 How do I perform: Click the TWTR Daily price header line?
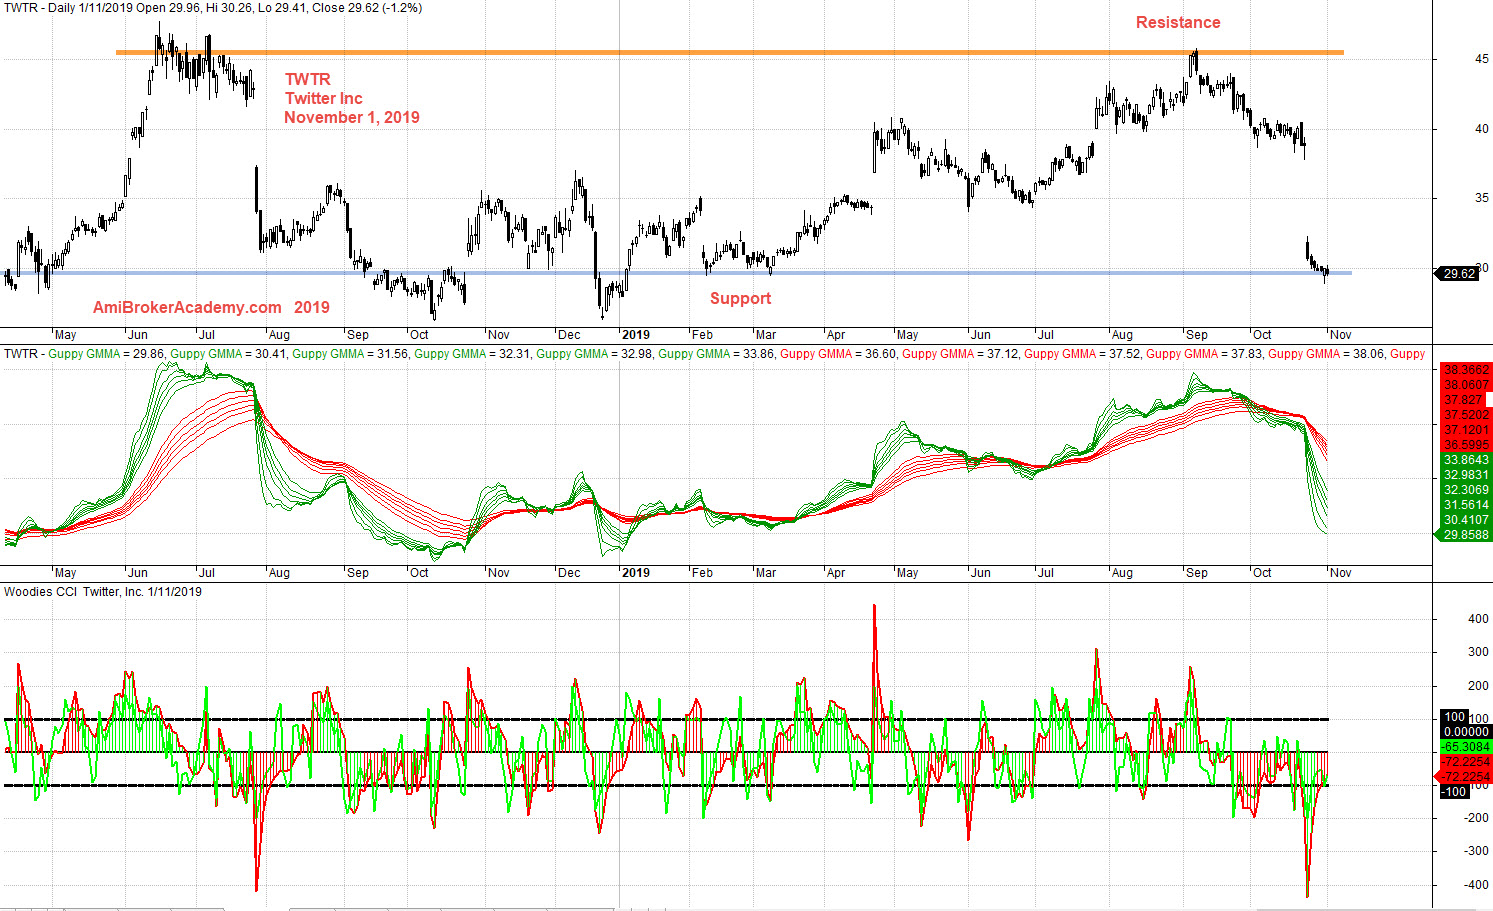click(213, 8)
